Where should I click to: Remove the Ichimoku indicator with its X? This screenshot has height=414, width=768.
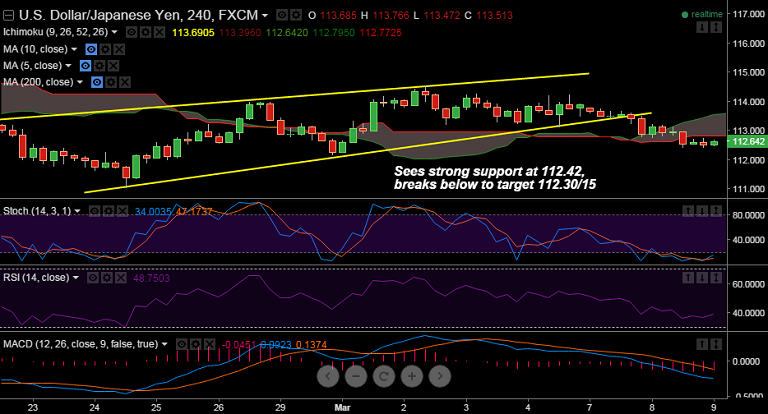160,32
